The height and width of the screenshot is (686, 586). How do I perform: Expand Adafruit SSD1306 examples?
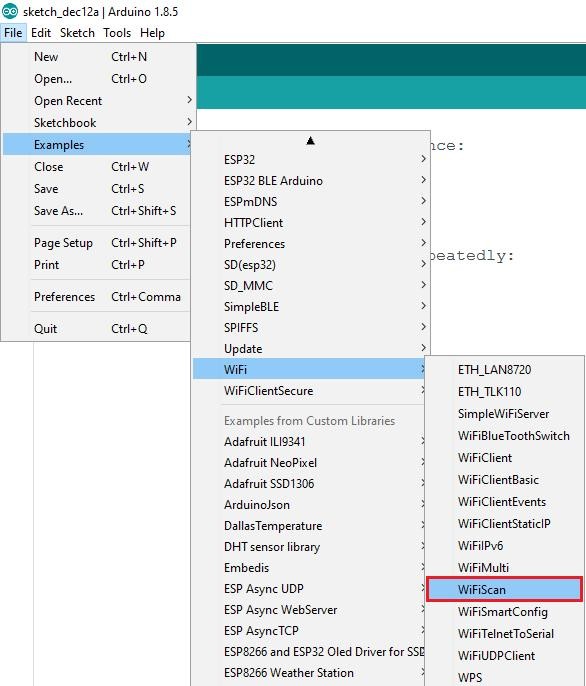(x=309, y=483)
